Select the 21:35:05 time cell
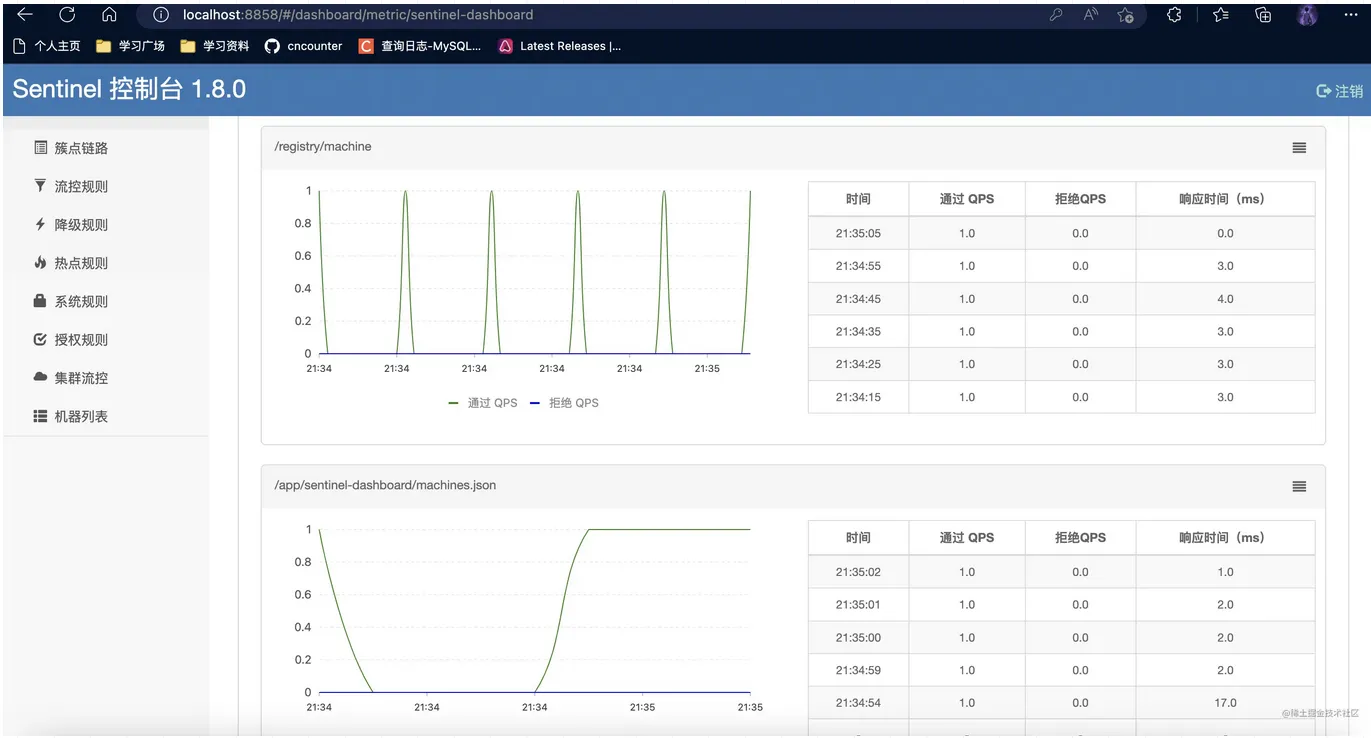 point(858,233)
